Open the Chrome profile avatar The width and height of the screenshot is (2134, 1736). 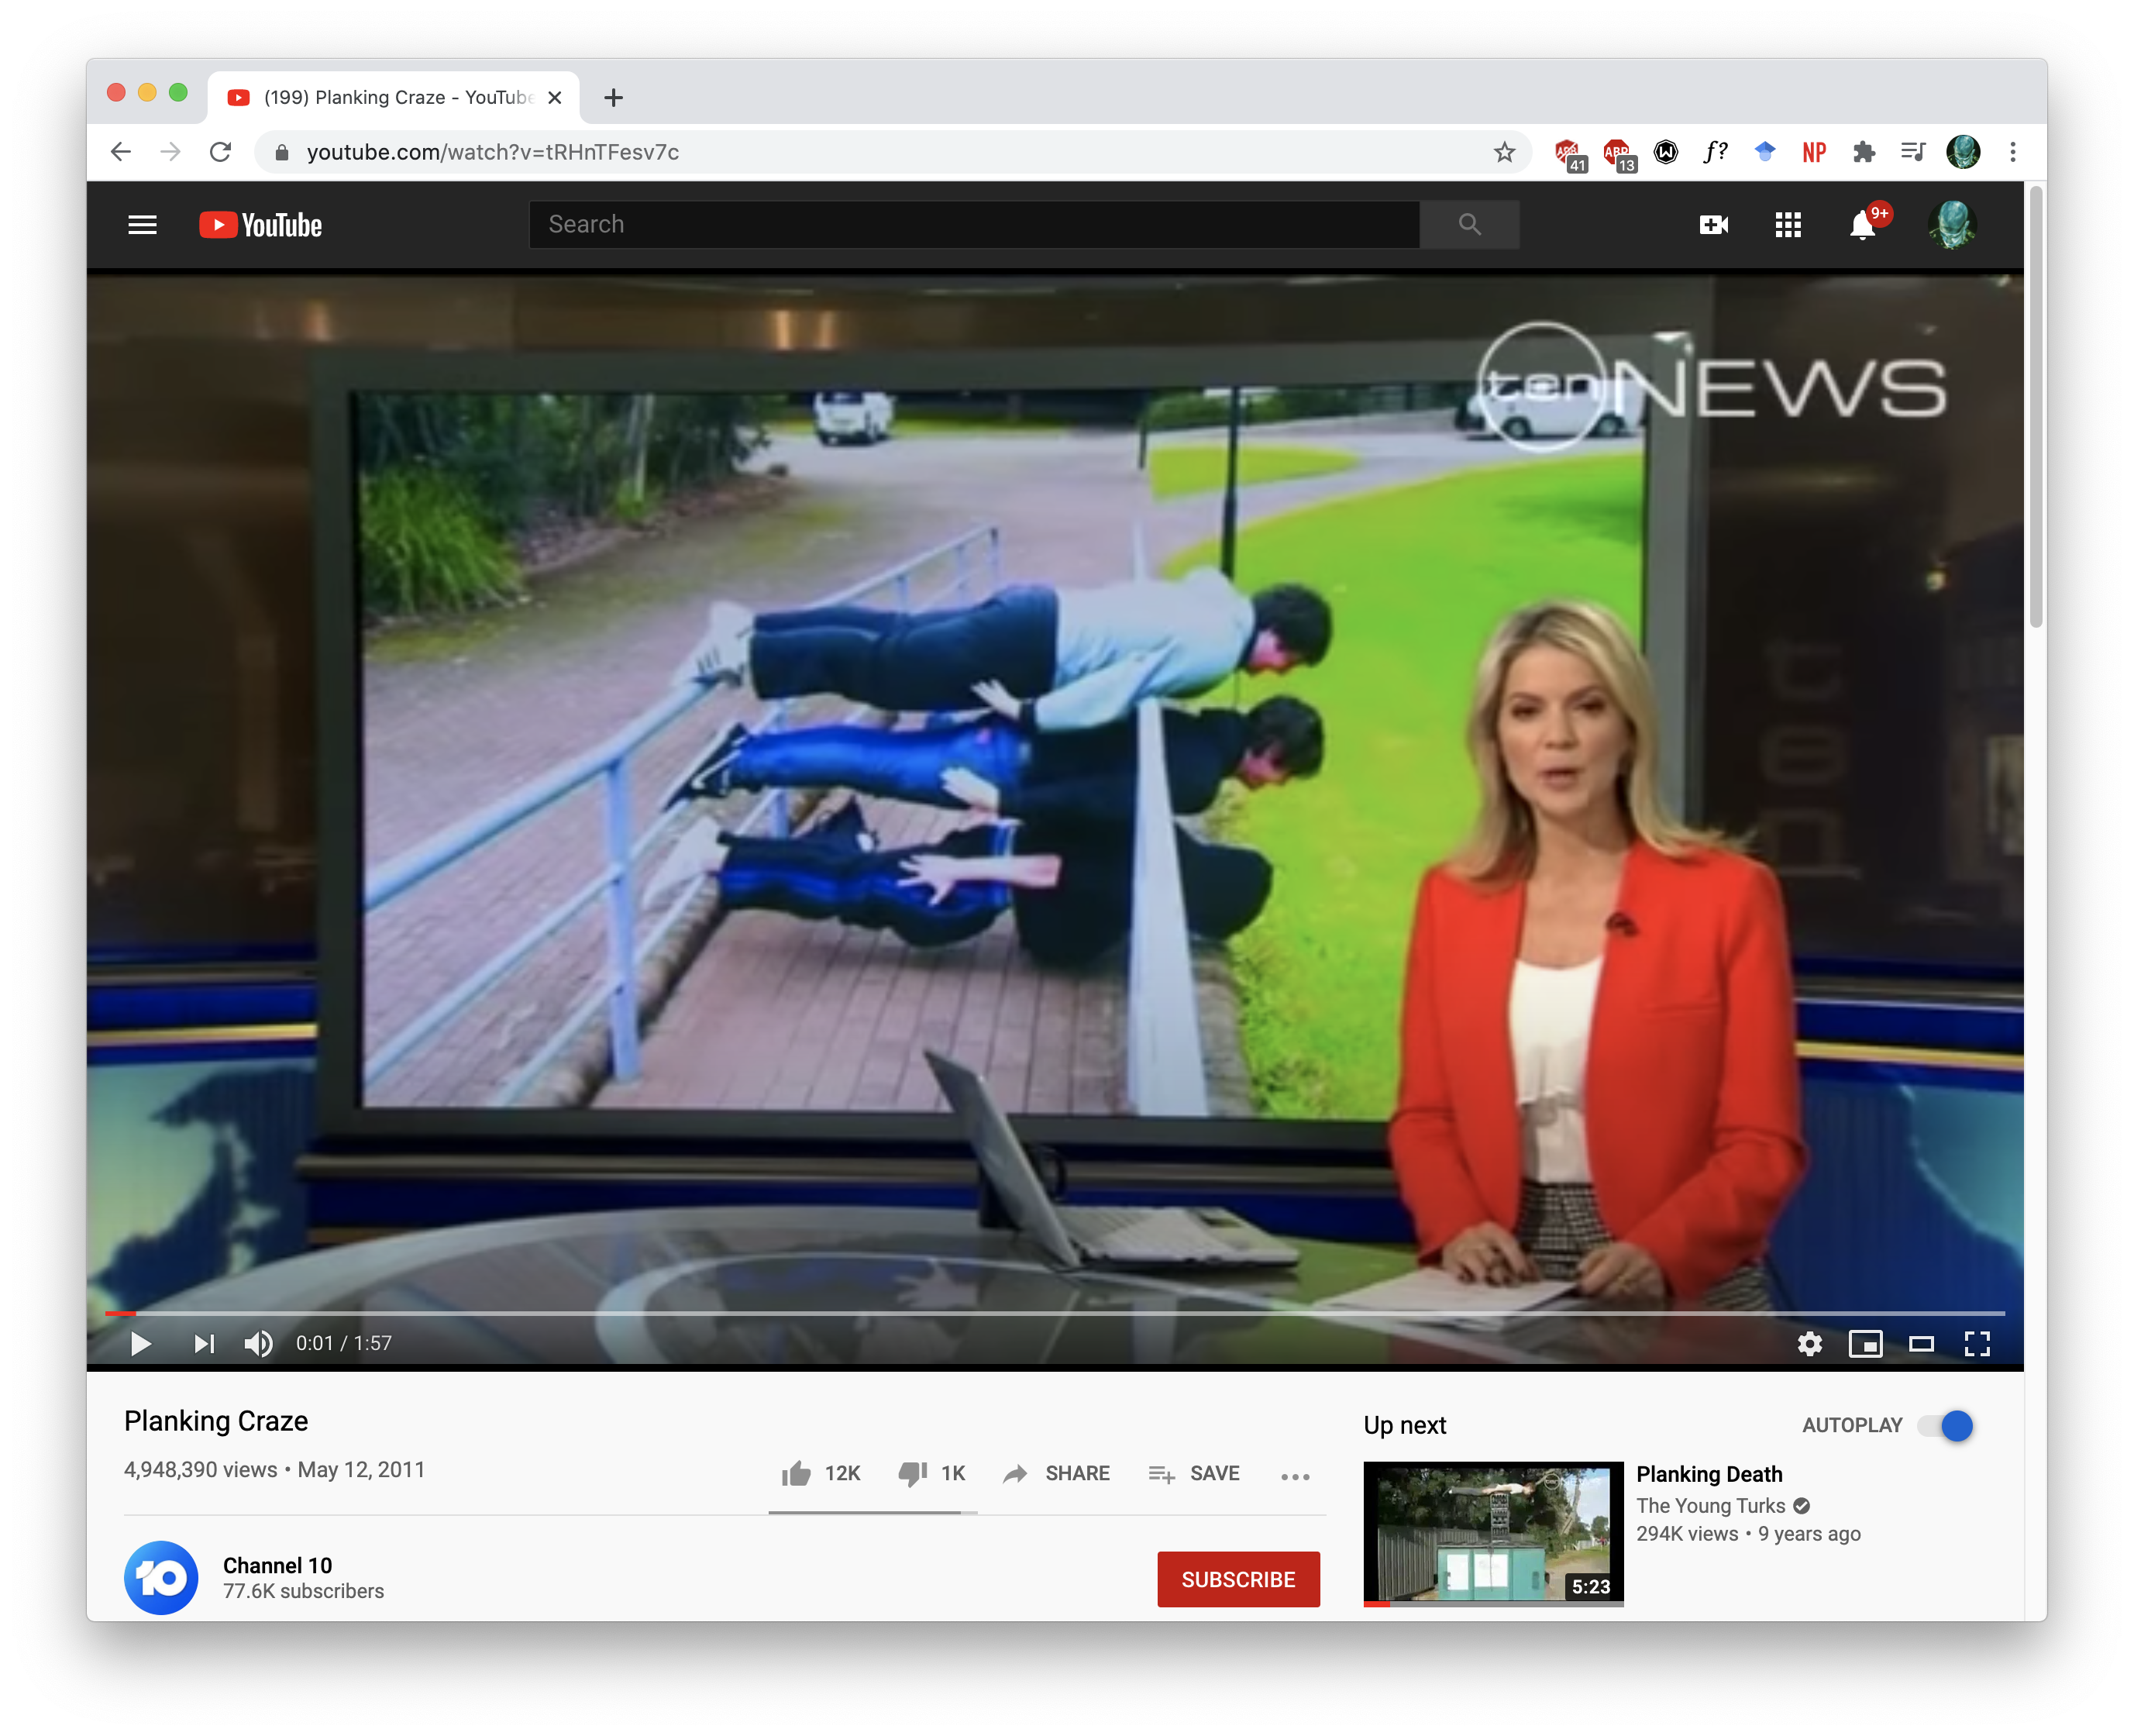(1963, 152)
